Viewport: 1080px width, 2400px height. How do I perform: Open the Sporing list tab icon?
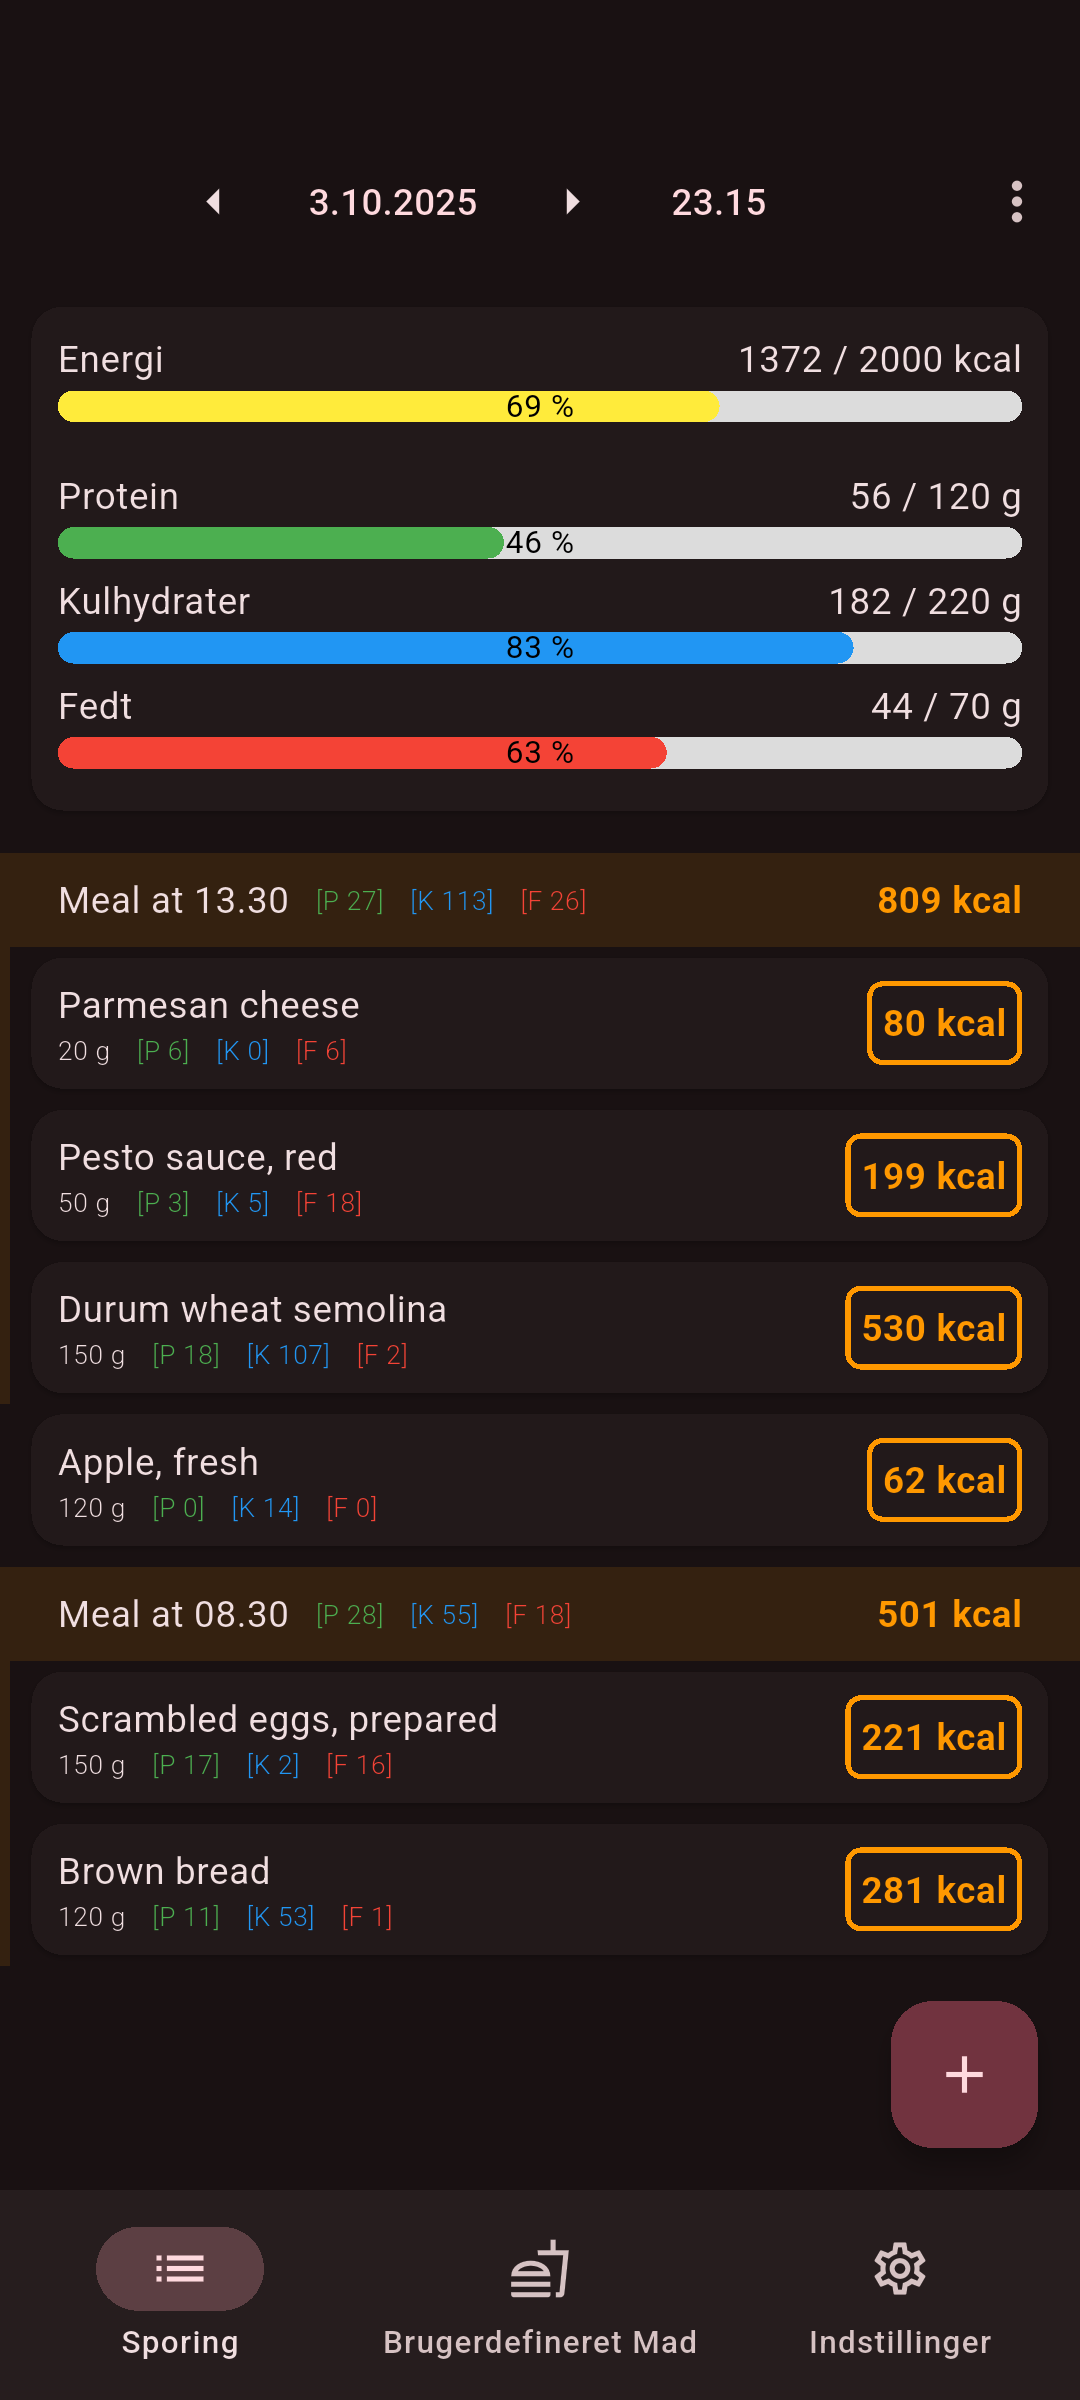[180, 2268]
